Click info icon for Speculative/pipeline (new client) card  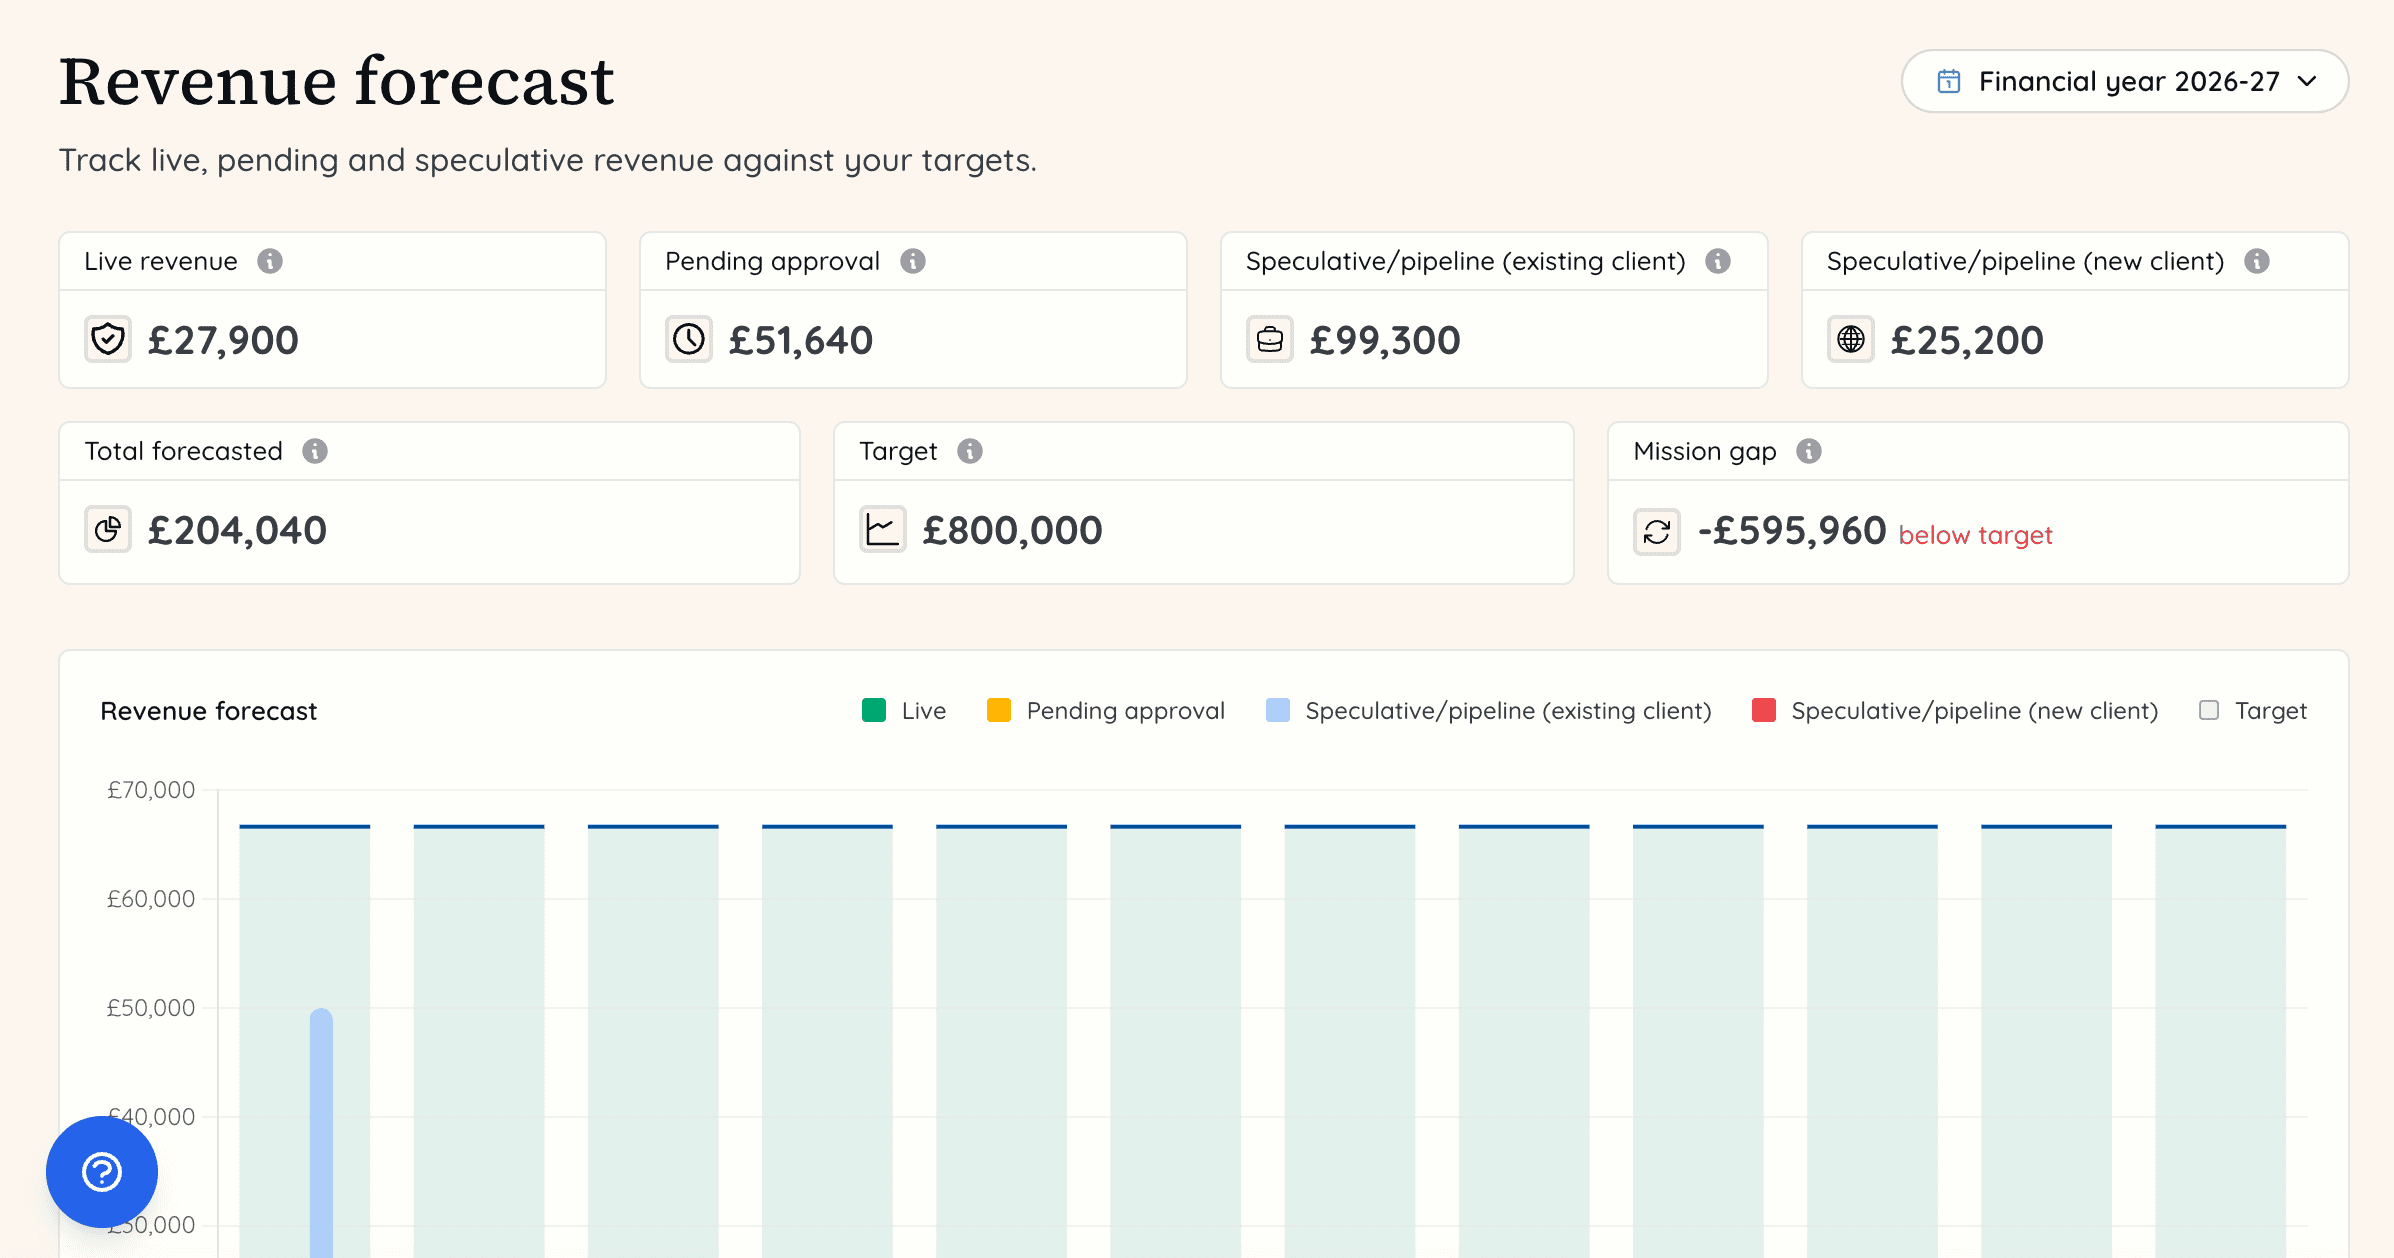(x=2257, y=261)
